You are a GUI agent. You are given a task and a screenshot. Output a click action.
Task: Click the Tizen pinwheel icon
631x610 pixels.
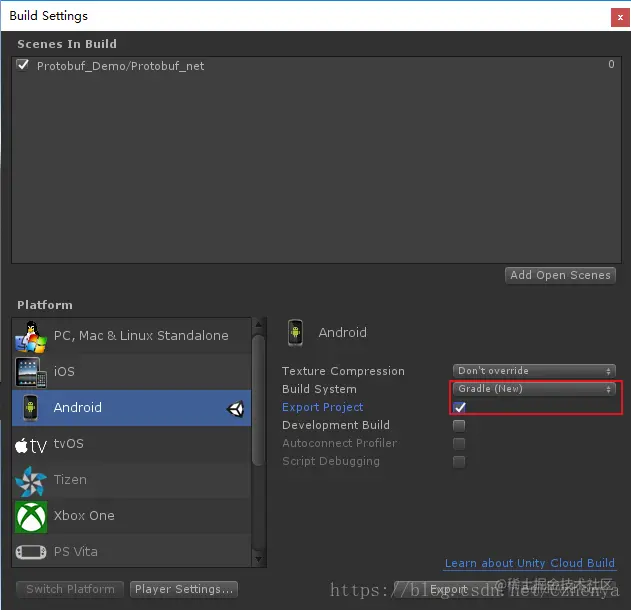pyautogui.click(x=31, y=481)
